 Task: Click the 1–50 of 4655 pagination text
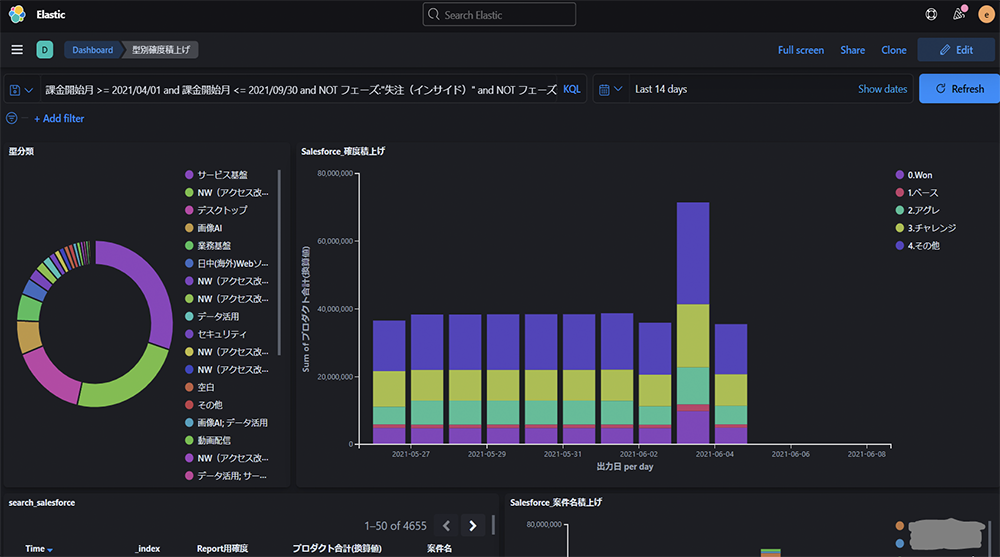395,526
